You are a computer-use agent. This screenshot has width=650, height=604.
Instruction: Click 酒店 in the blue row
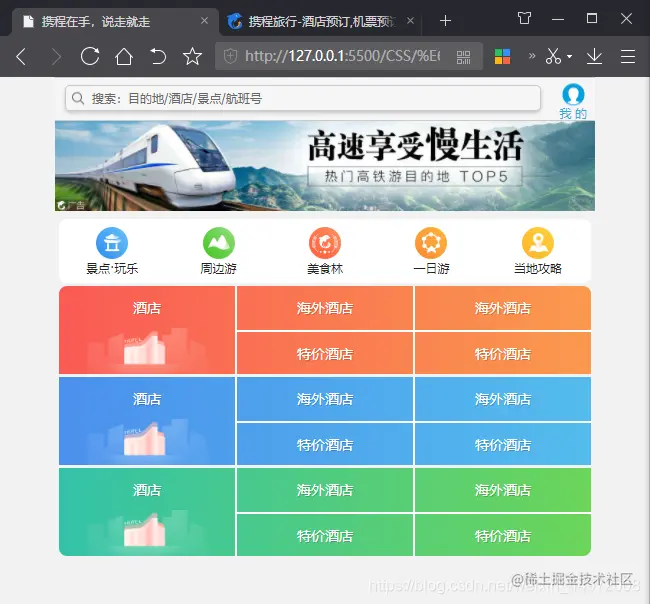point(147,400)
